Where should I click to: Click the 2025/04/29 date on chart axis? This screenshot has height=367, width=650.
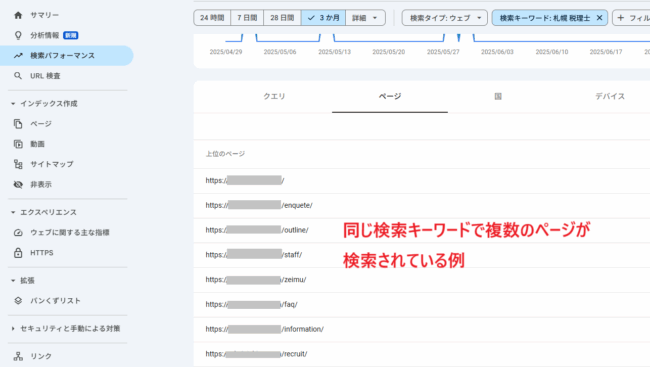tap(226, 52)
